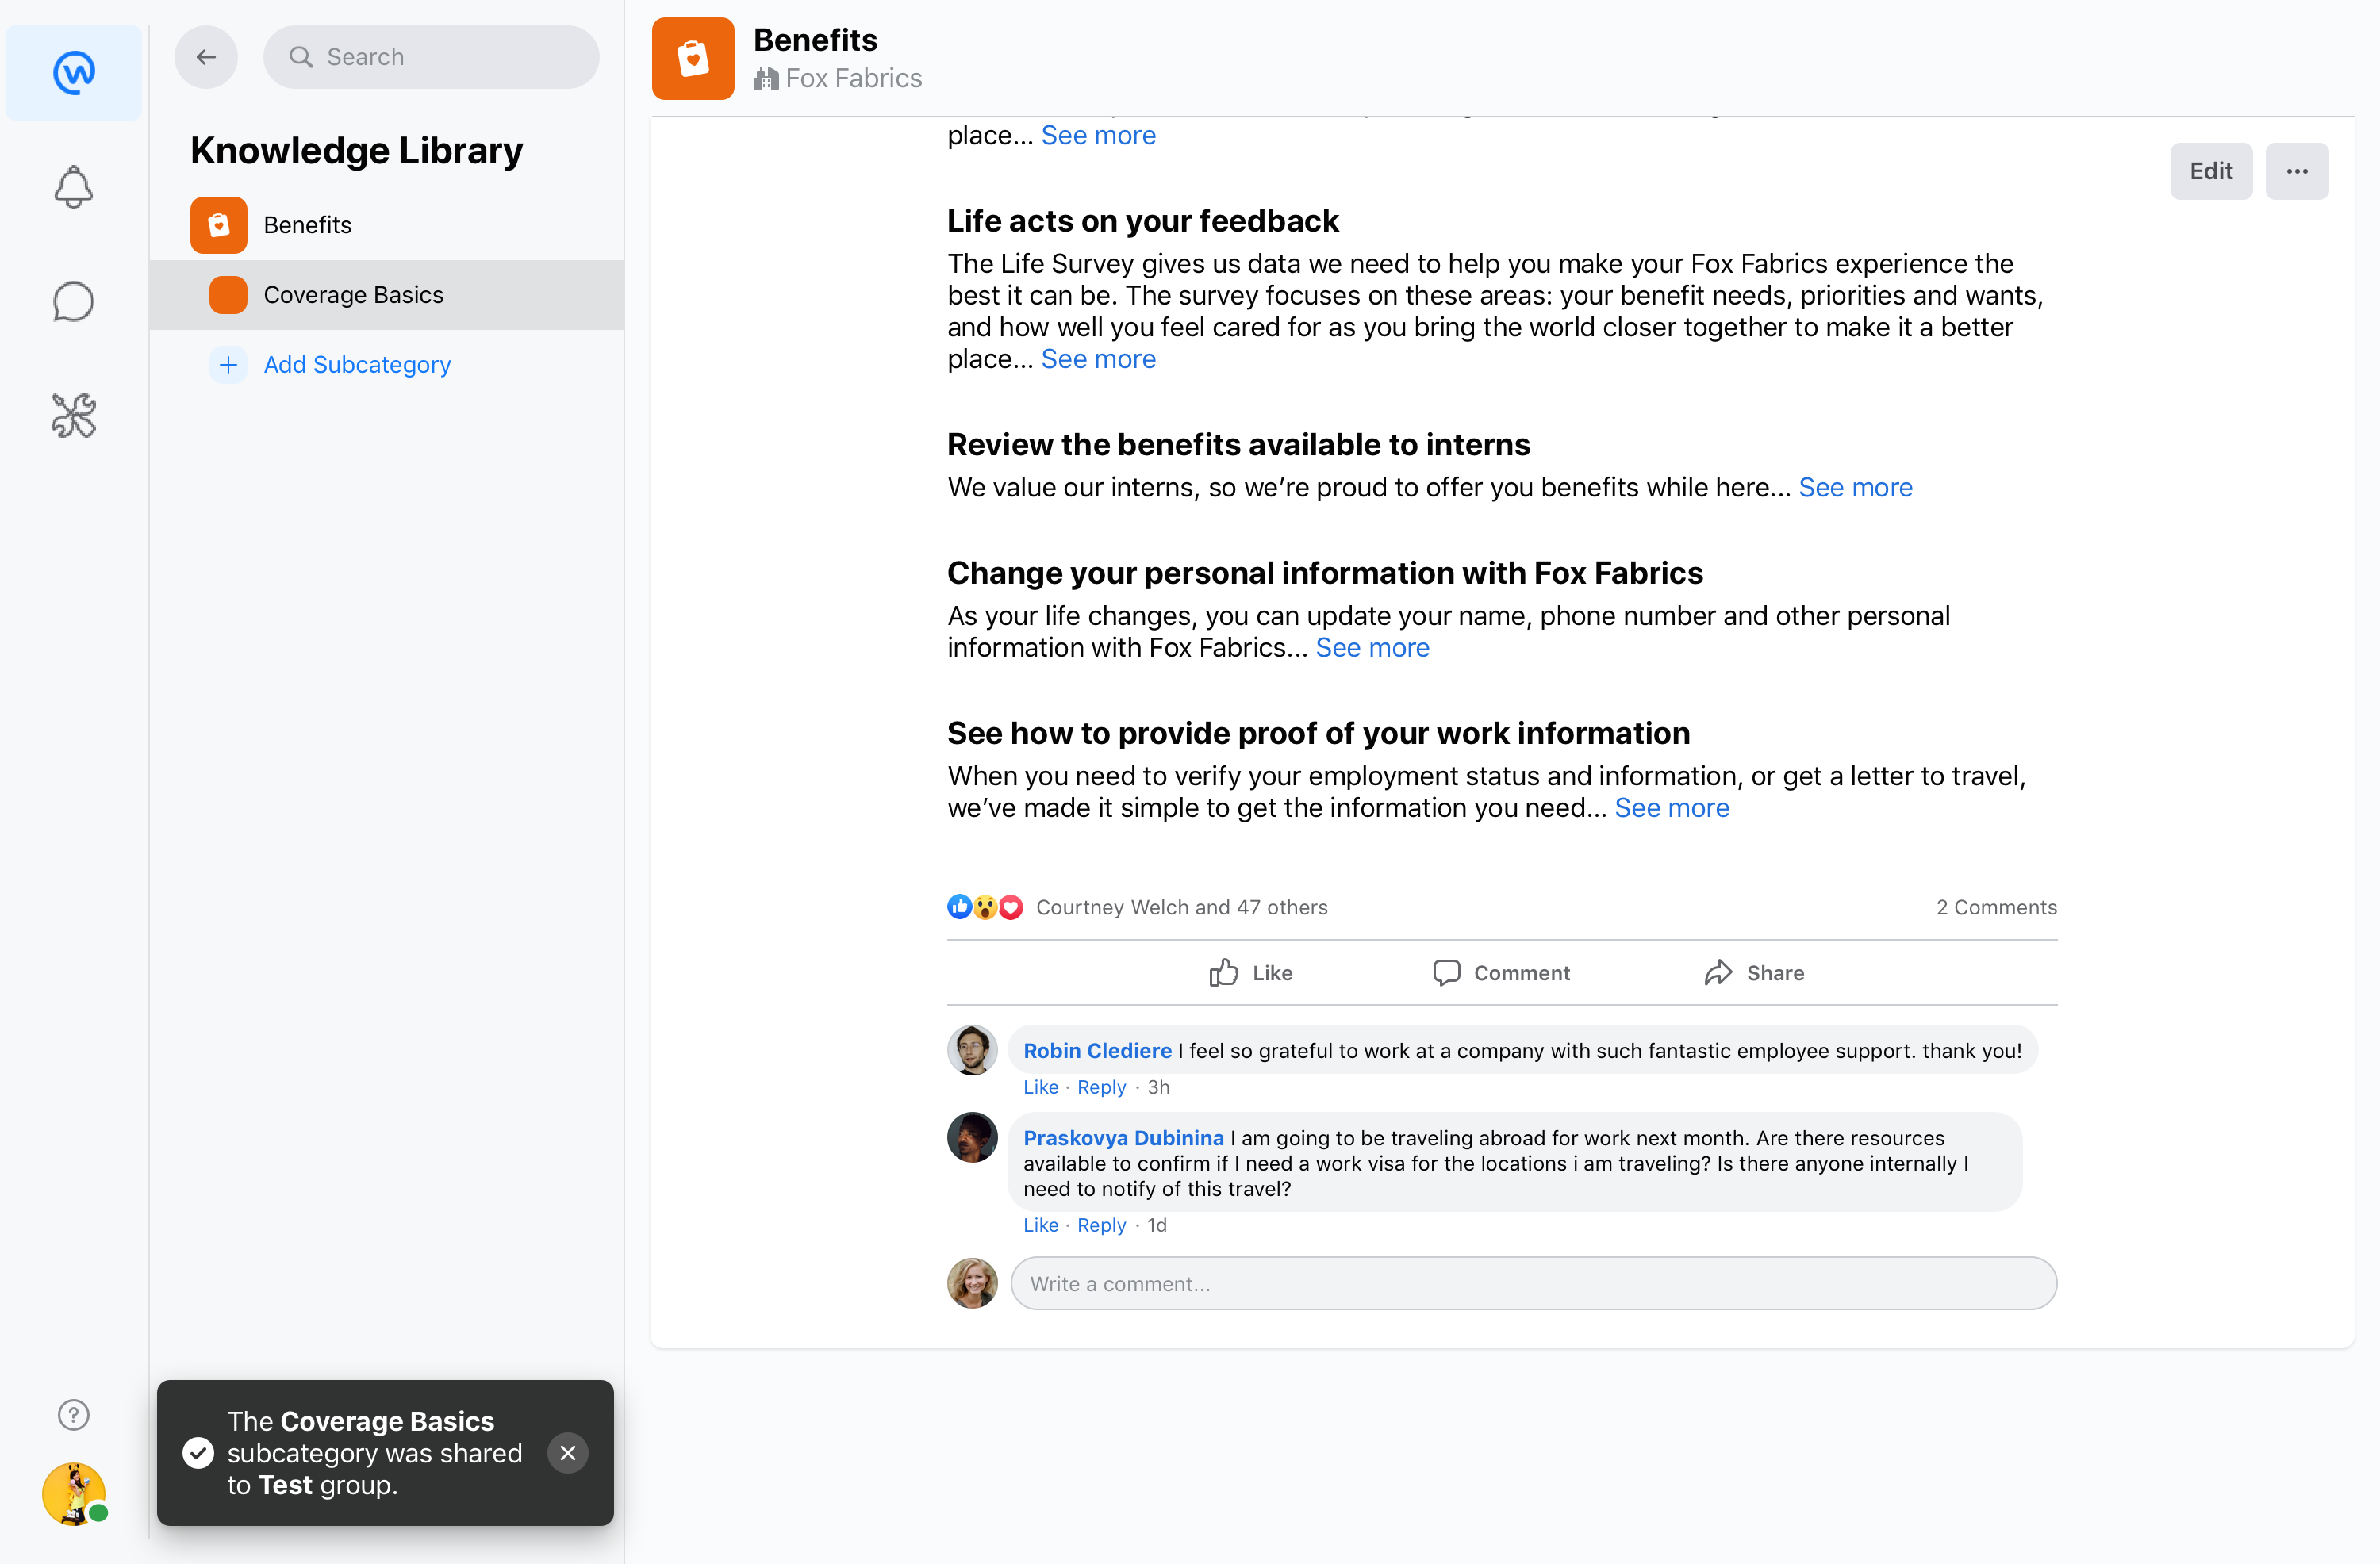This screenshot has width=2380, height=1564.
Task: Open the chat bubble icon in sidebar
Action: click(74, 301)
